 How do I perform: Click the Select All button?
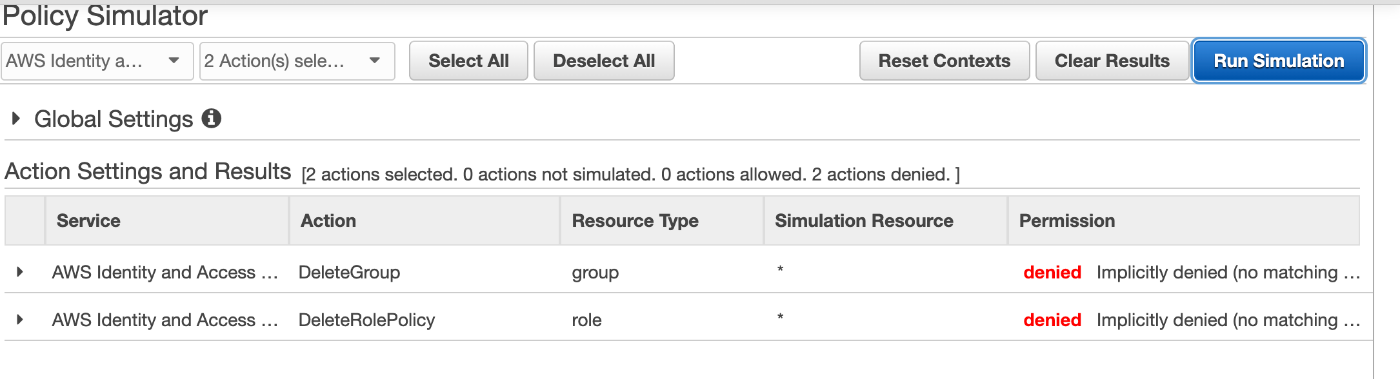[469, 61]
